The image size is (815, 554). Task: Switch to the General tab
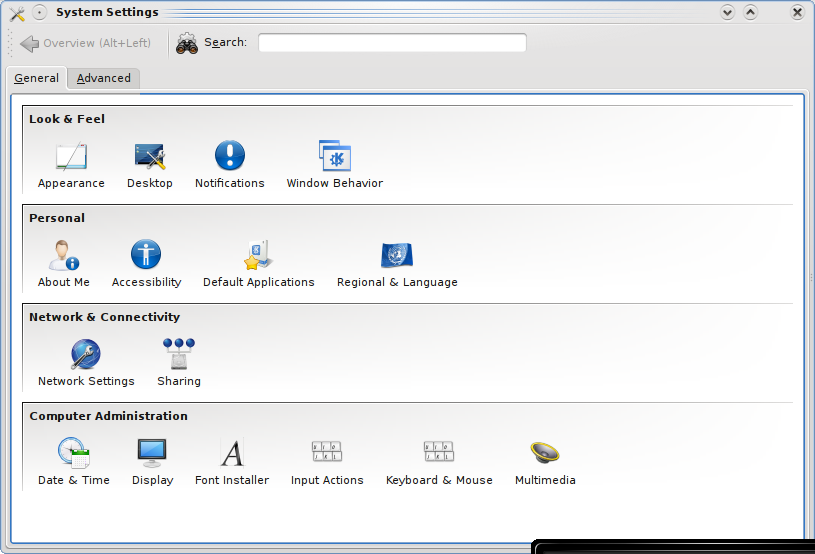tap(36, 78)
